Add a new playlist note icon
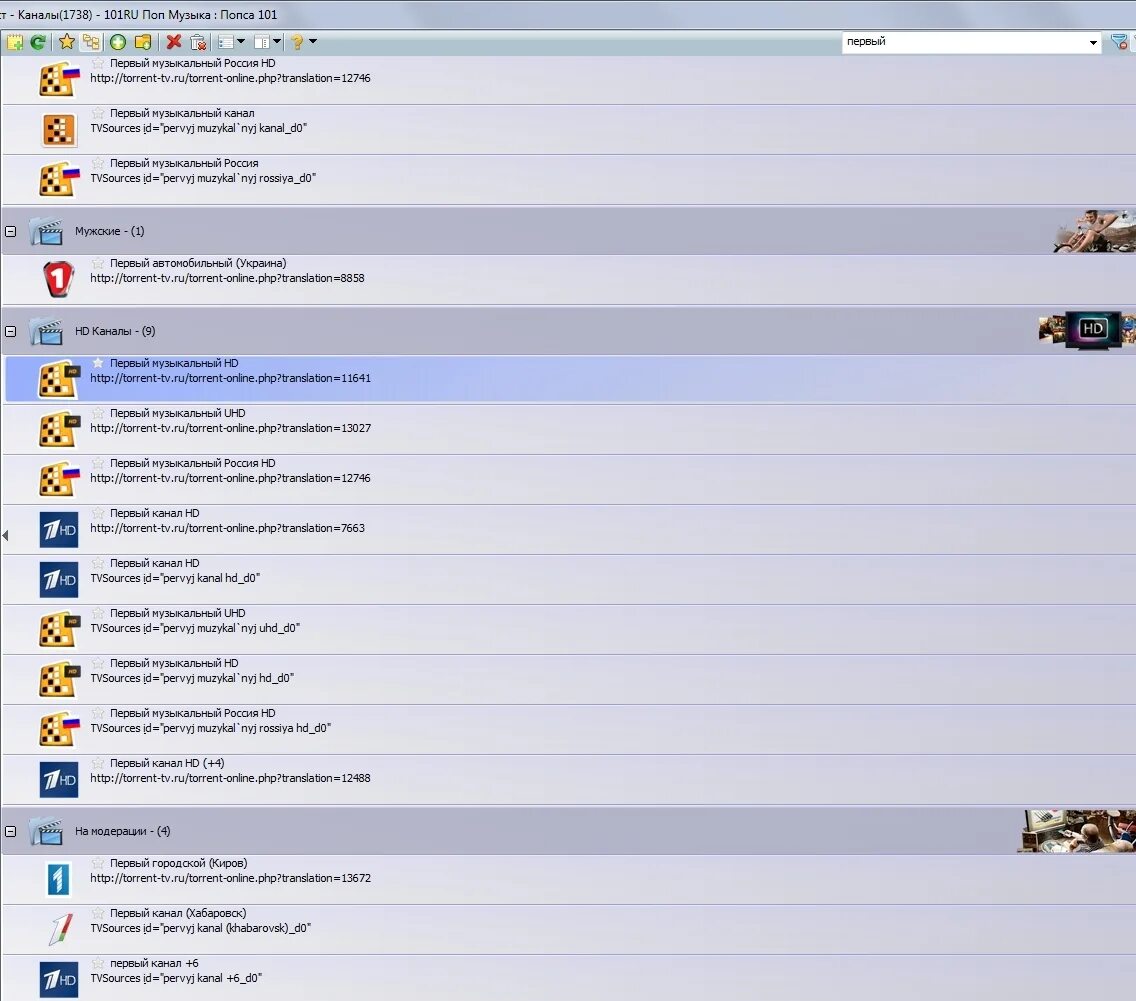 [14, 42]
